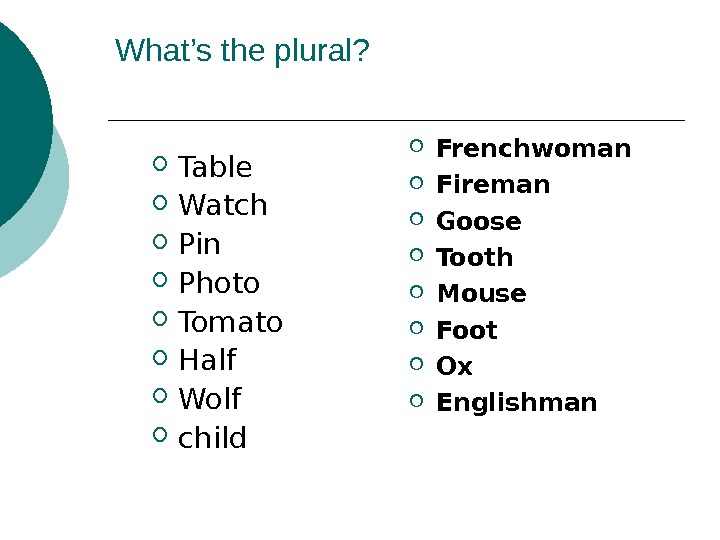720x540 pixels.
Task: Select the bold word Mouse
Action: [481, 294]
